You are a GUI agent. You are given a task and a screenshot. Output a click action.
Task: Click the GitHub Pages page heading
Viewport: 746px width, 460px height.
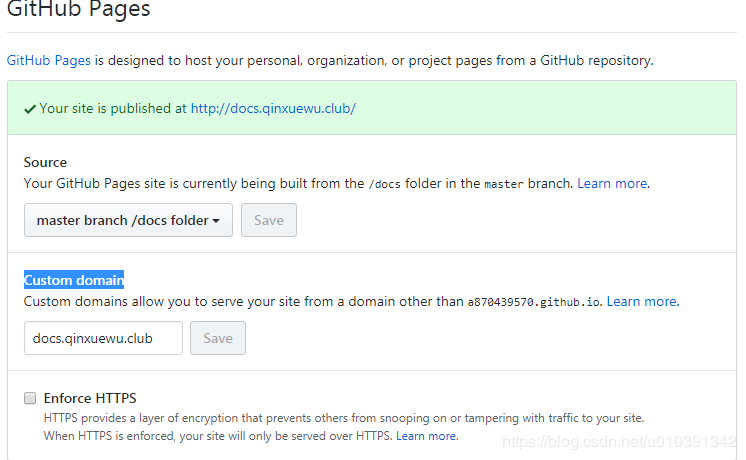tap(79, 11)
